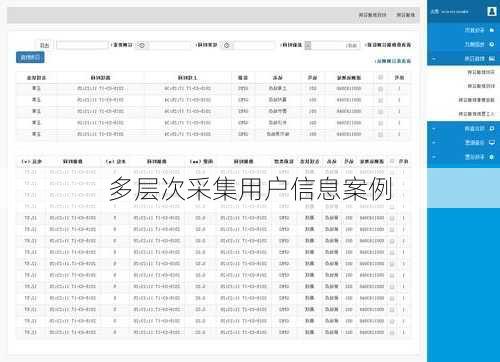Check the third row checkbox in upper table
Screen dimensions: 500x362
pos(380,112)
